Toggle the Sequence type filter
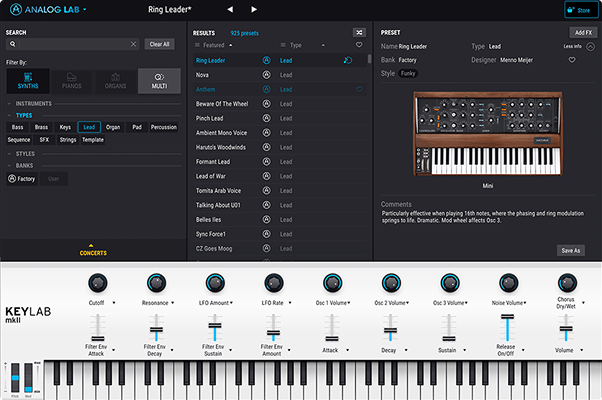 pos(19,140)
